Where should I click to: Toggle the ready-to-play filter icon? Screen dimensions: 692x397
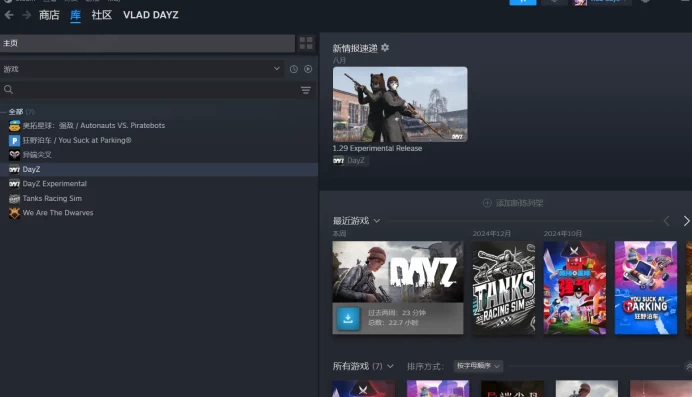[x=308, y=69]
